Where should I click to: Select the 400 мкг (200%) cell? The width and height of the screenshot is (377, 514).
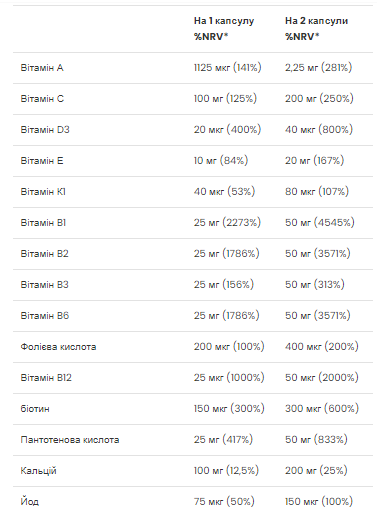pyautogui.click(x=322, y=347)
